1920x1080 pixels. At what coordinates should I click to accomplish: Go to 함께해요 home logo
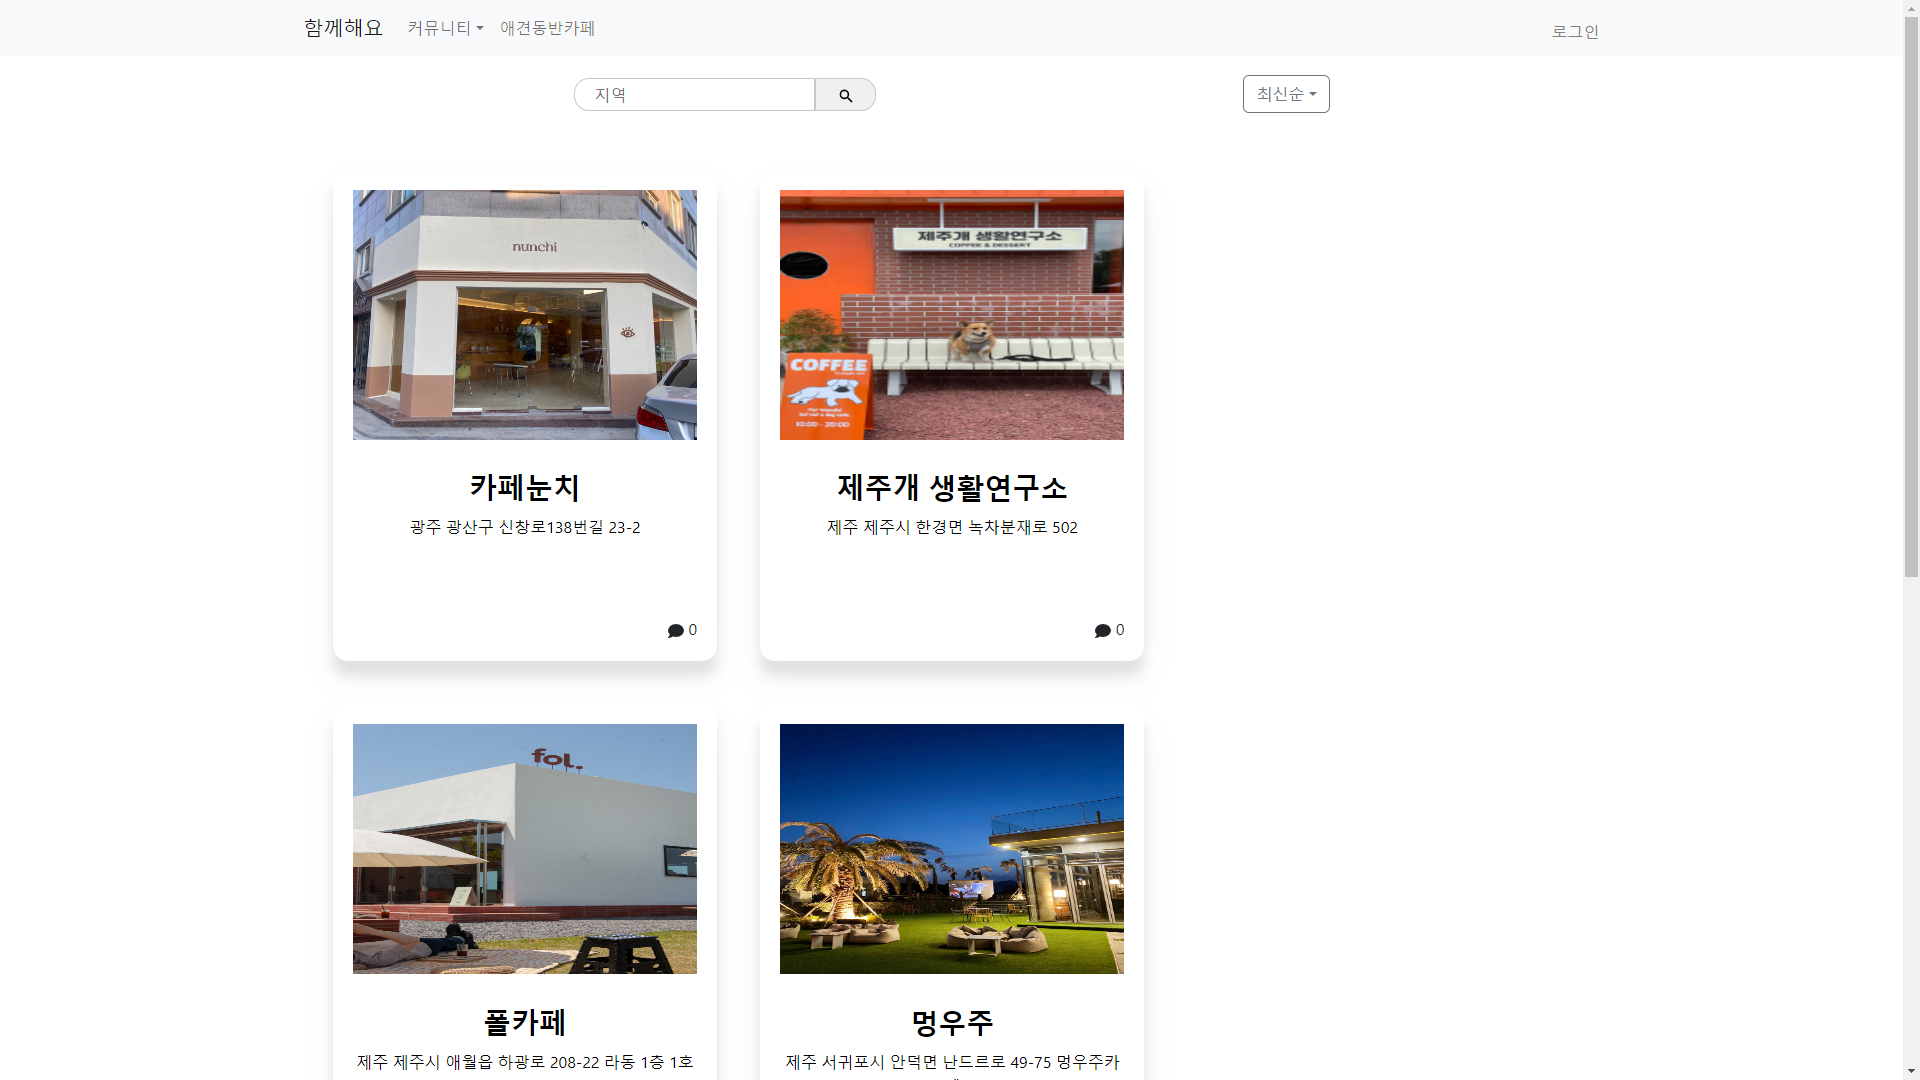pos(343,28)
